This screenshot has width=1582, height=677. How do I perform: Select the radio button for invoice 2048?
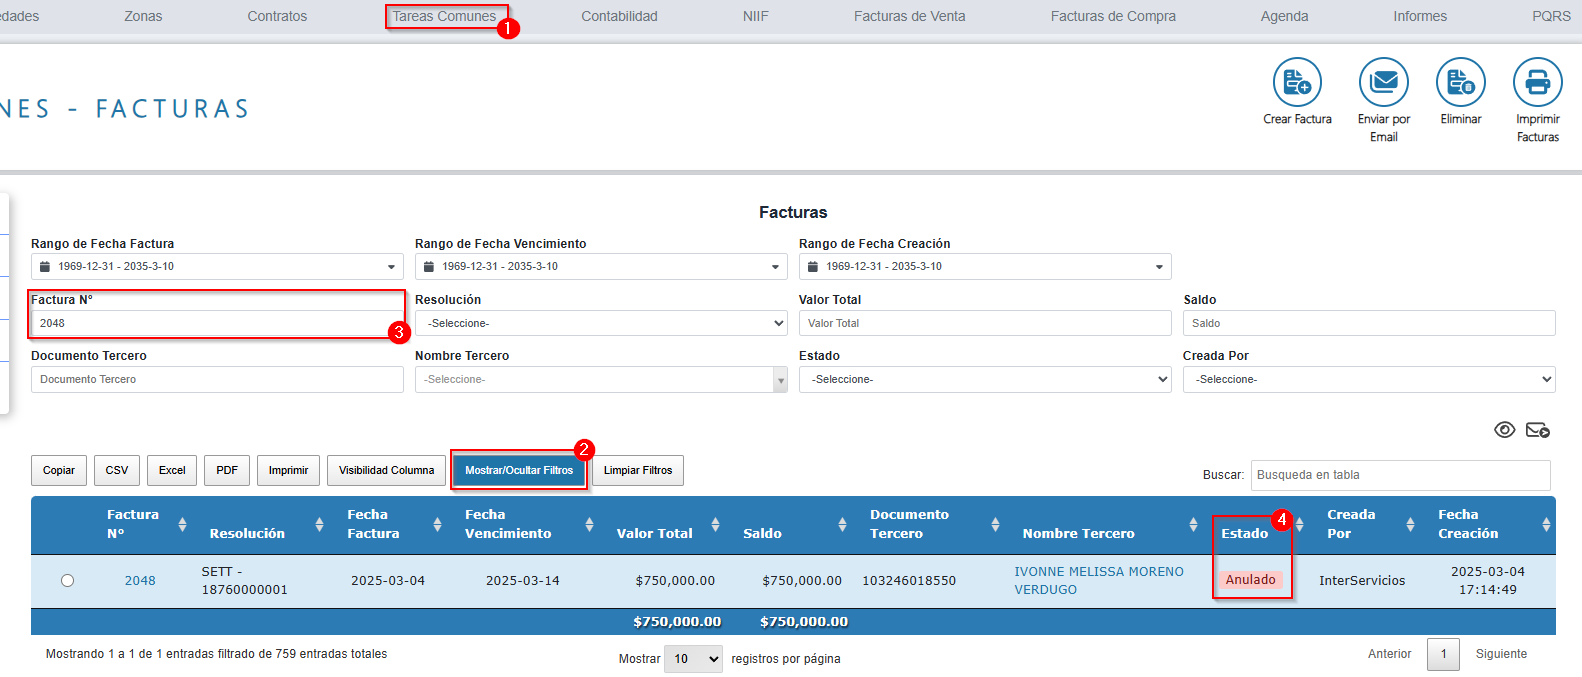coord(67,581)
